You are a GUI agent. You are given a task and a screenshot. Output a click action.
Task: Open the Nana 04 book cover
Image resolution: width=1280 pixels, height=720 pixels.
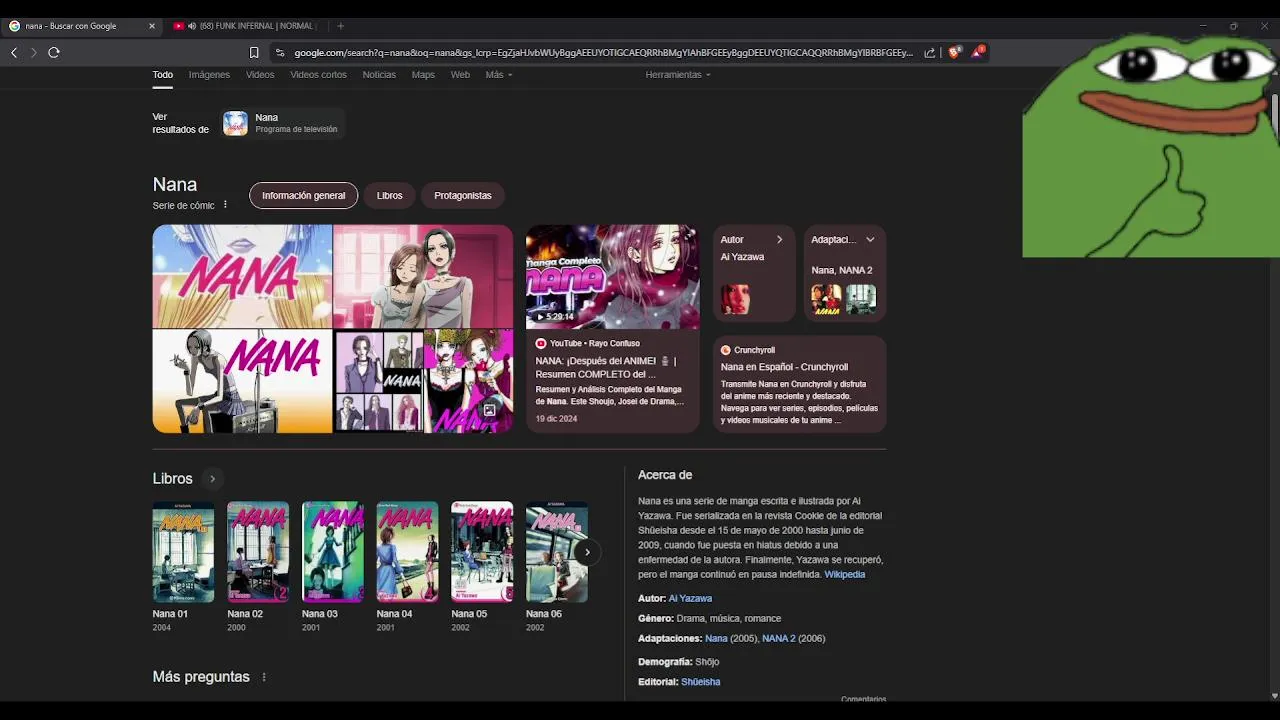(407, 552)
